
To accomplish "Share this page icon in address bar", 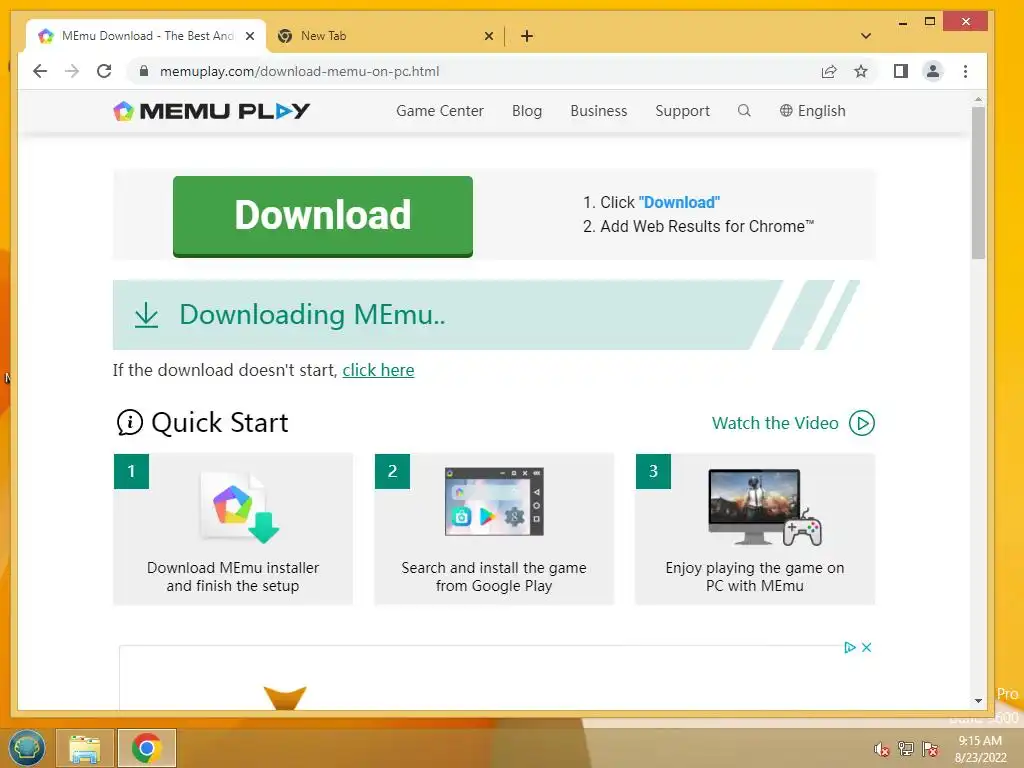I will coord(829,71).
